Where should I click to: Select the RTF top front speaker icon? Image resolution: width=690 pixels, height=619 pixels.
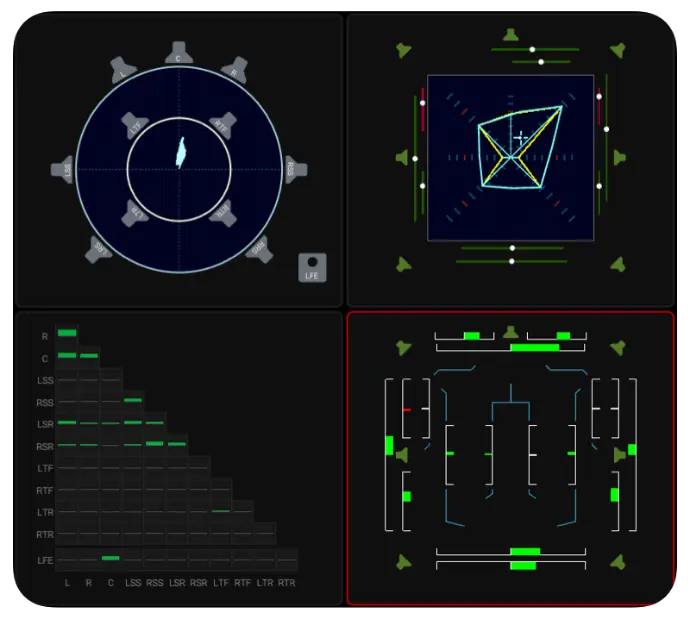coord(221,126)
